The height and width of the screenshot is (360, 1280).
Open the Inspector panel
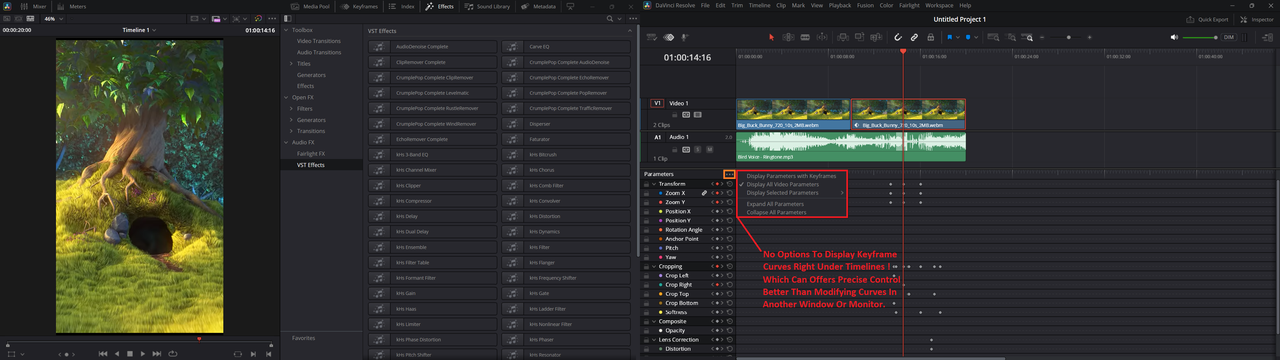coord(1258,19)
